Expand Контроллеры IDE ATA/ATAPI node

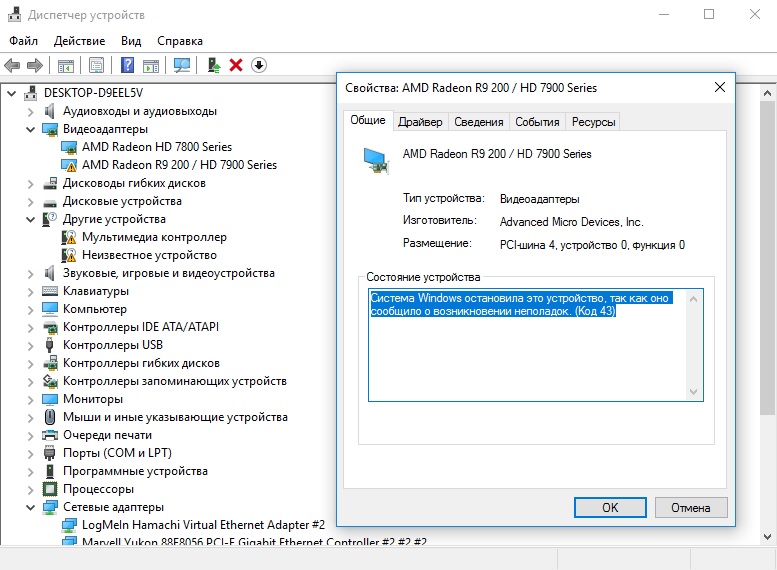31,328
